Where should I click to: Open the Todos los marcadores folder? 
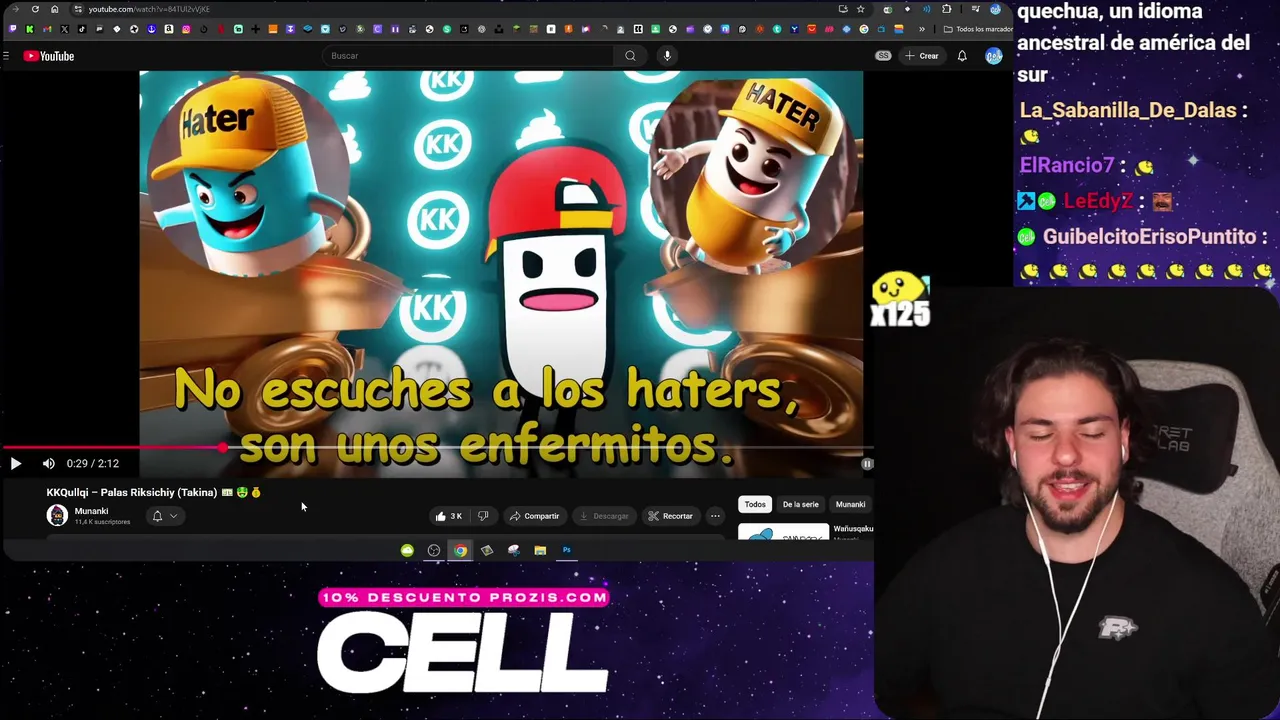[977, 29]
